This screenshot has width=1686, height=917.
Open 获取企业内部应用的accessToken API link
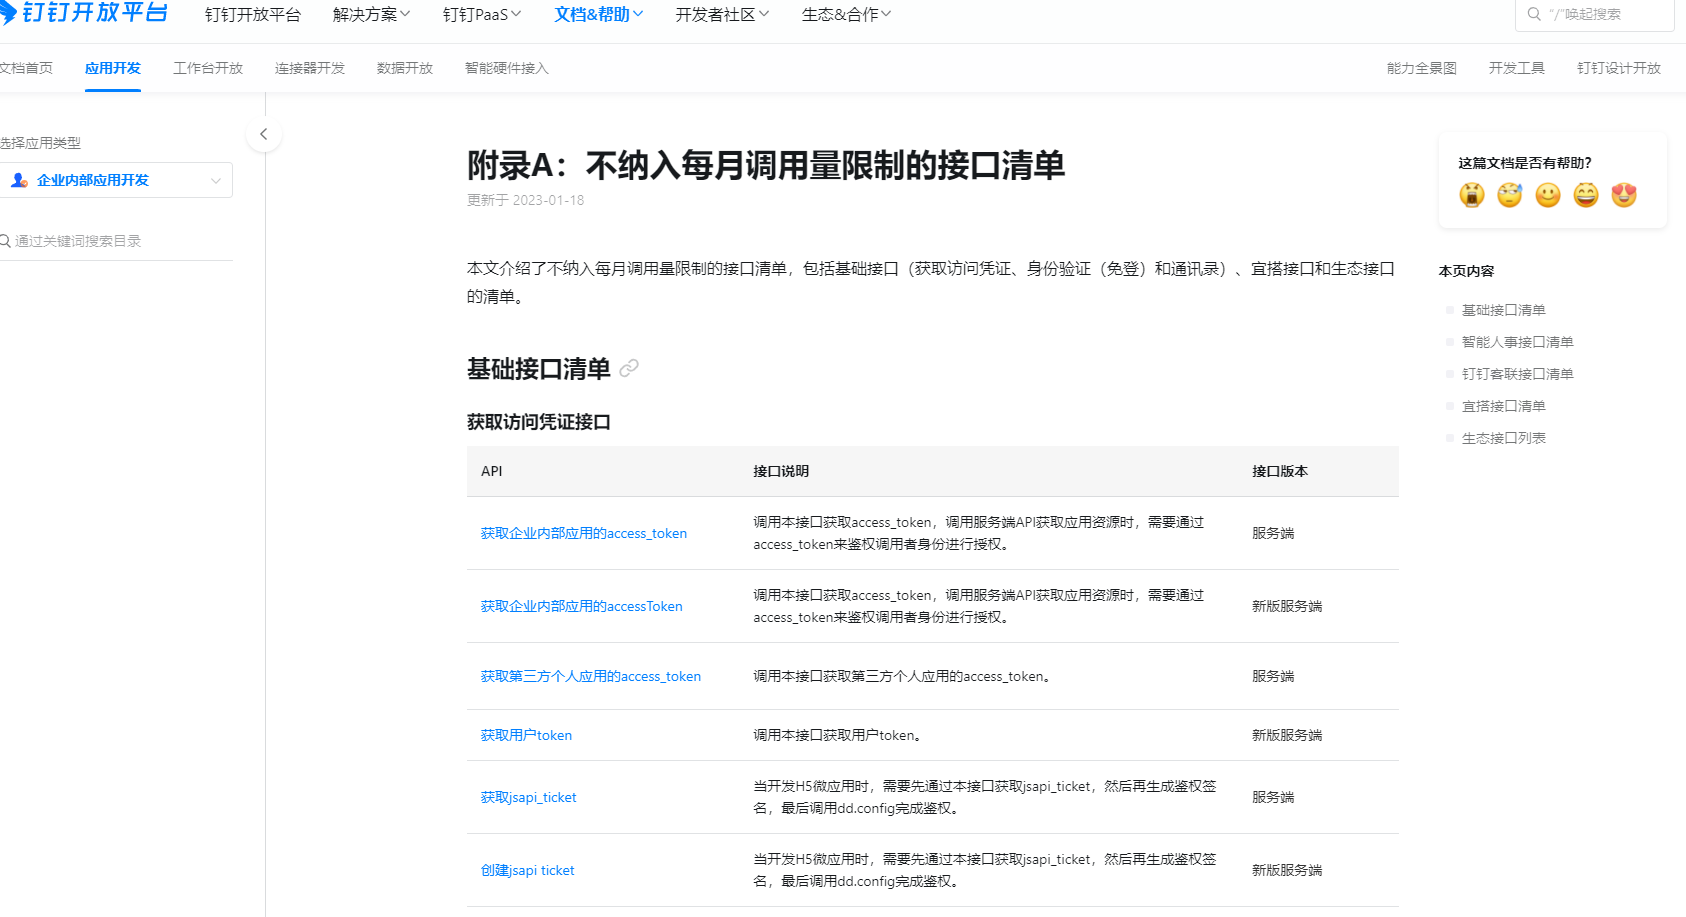(582, 606)
